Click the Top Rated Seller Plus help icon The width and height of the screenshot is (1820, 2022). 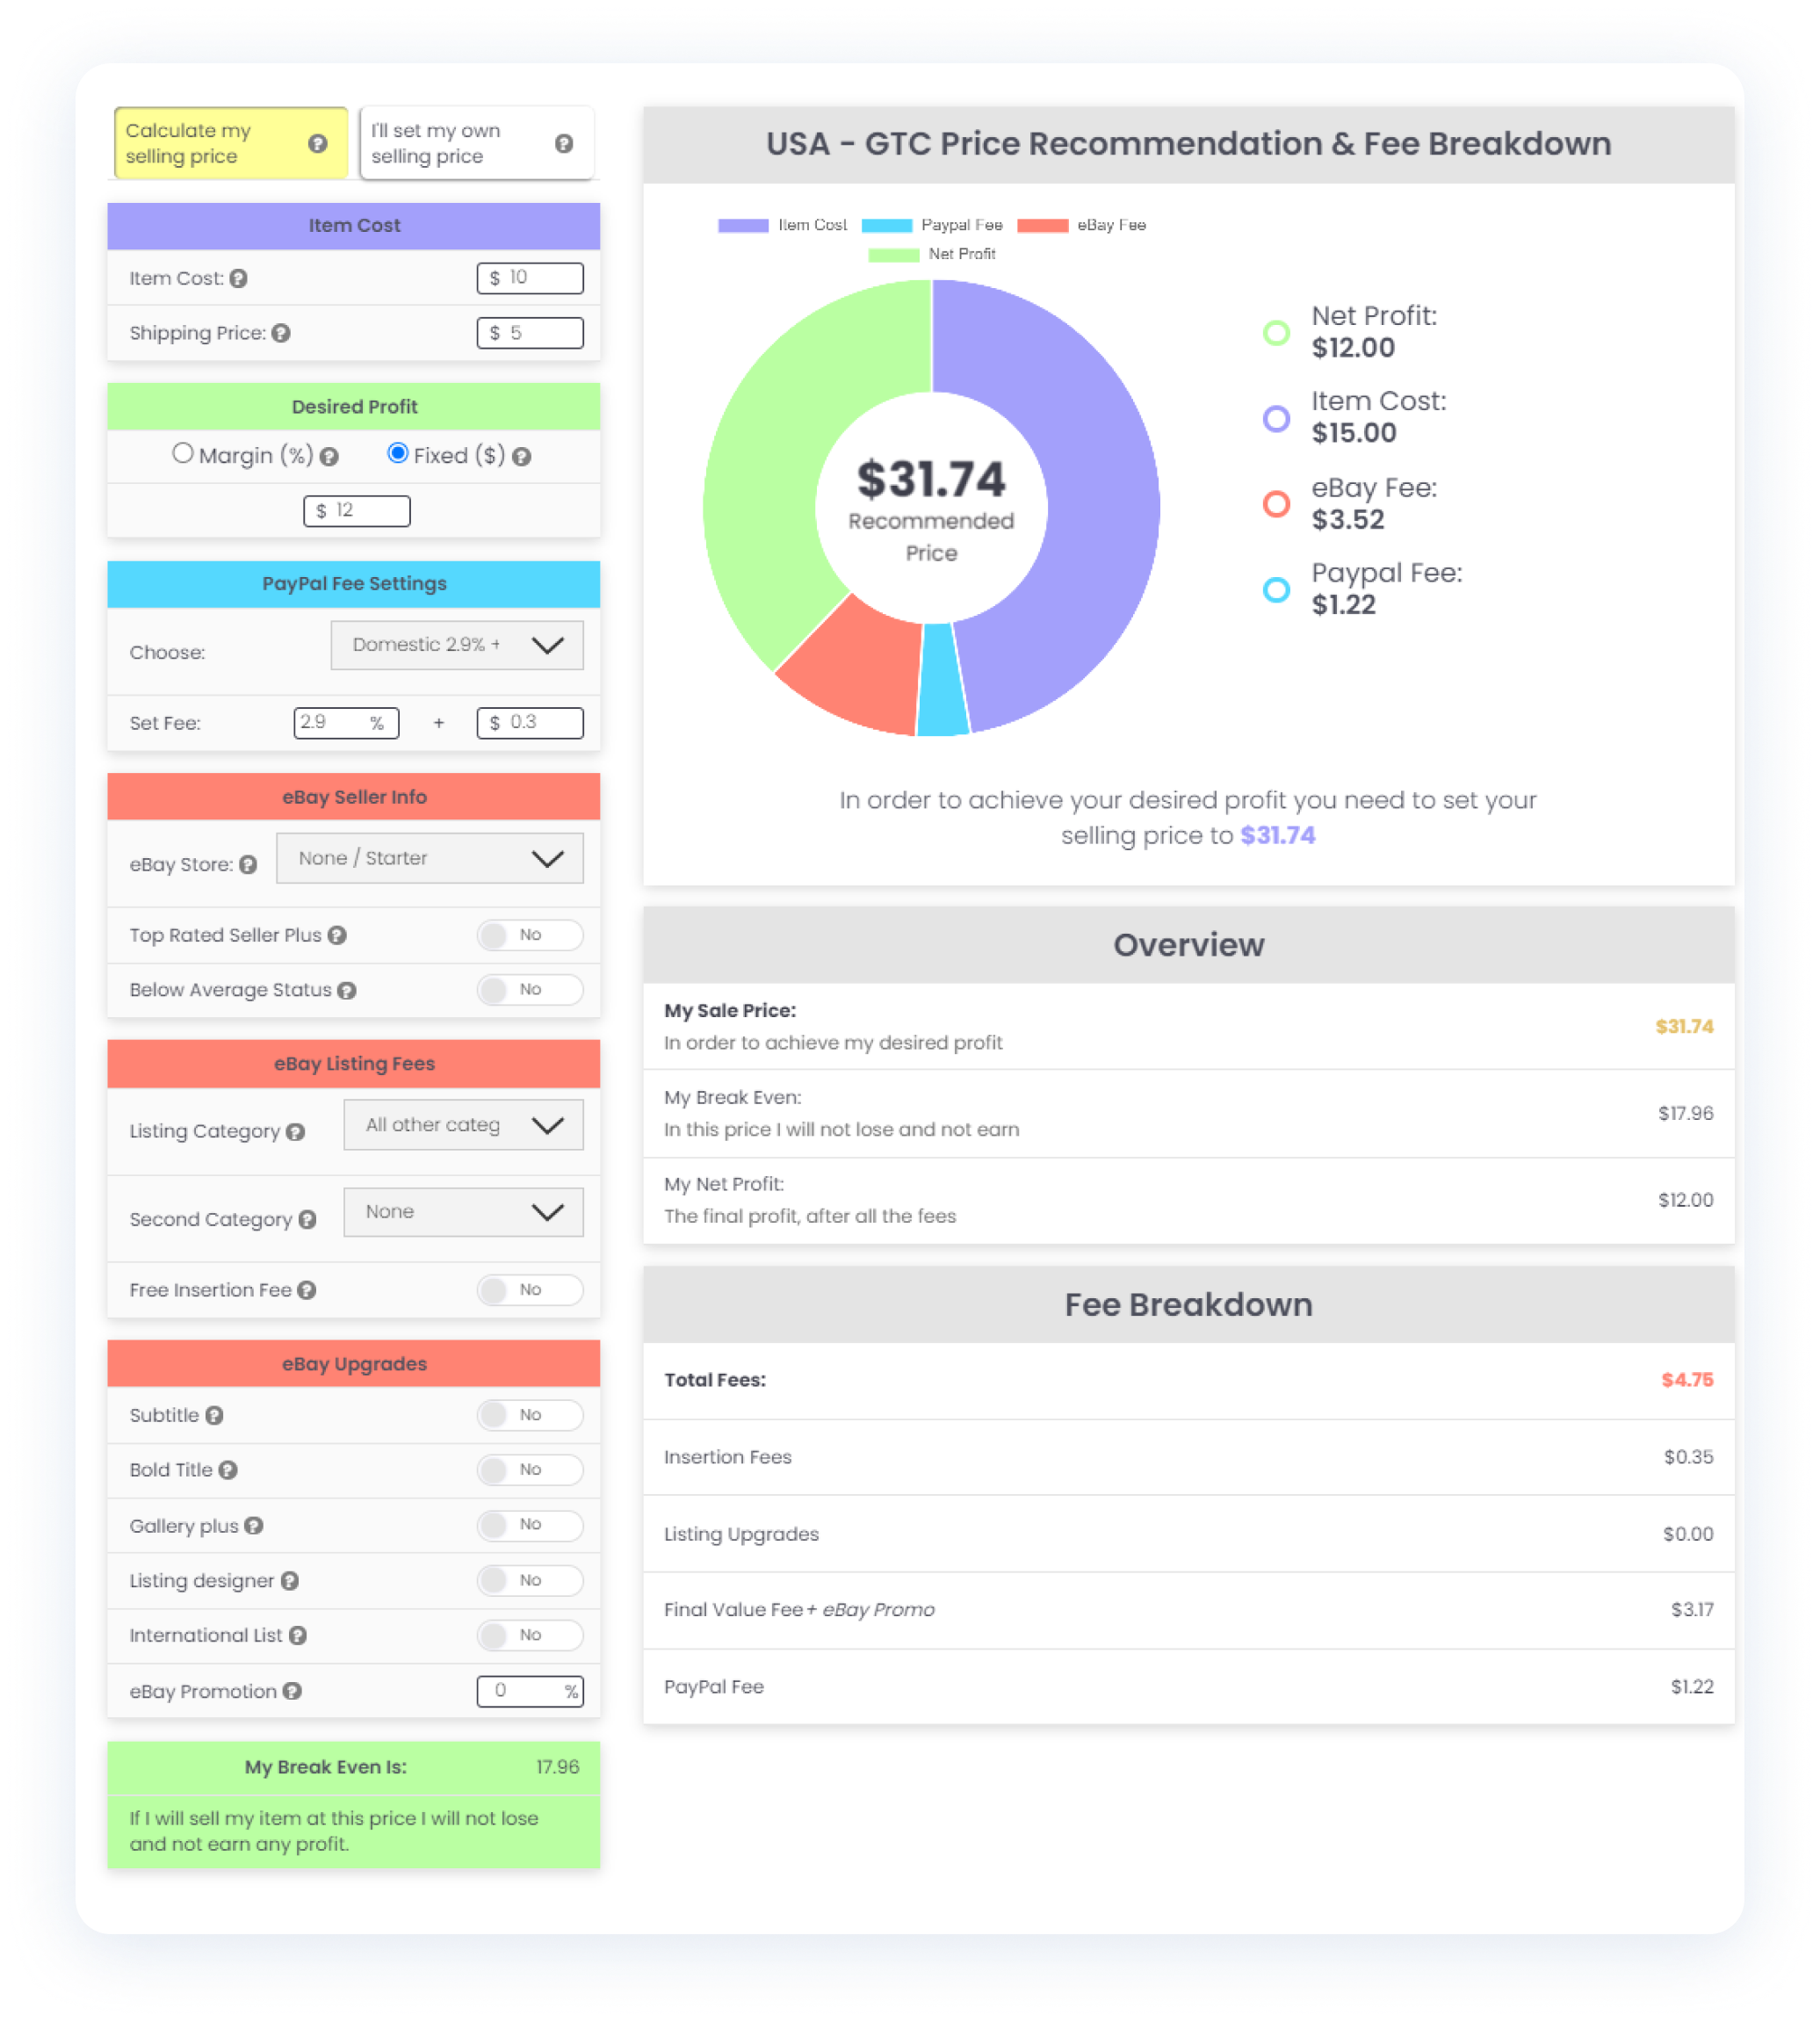[337, 935]
